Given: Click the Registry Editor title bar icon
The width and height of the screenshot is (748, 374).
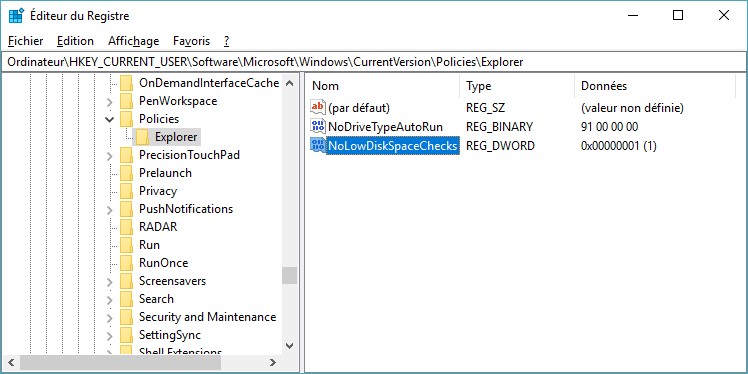Looking at the screenshot, I should click(x=16, y=16).
